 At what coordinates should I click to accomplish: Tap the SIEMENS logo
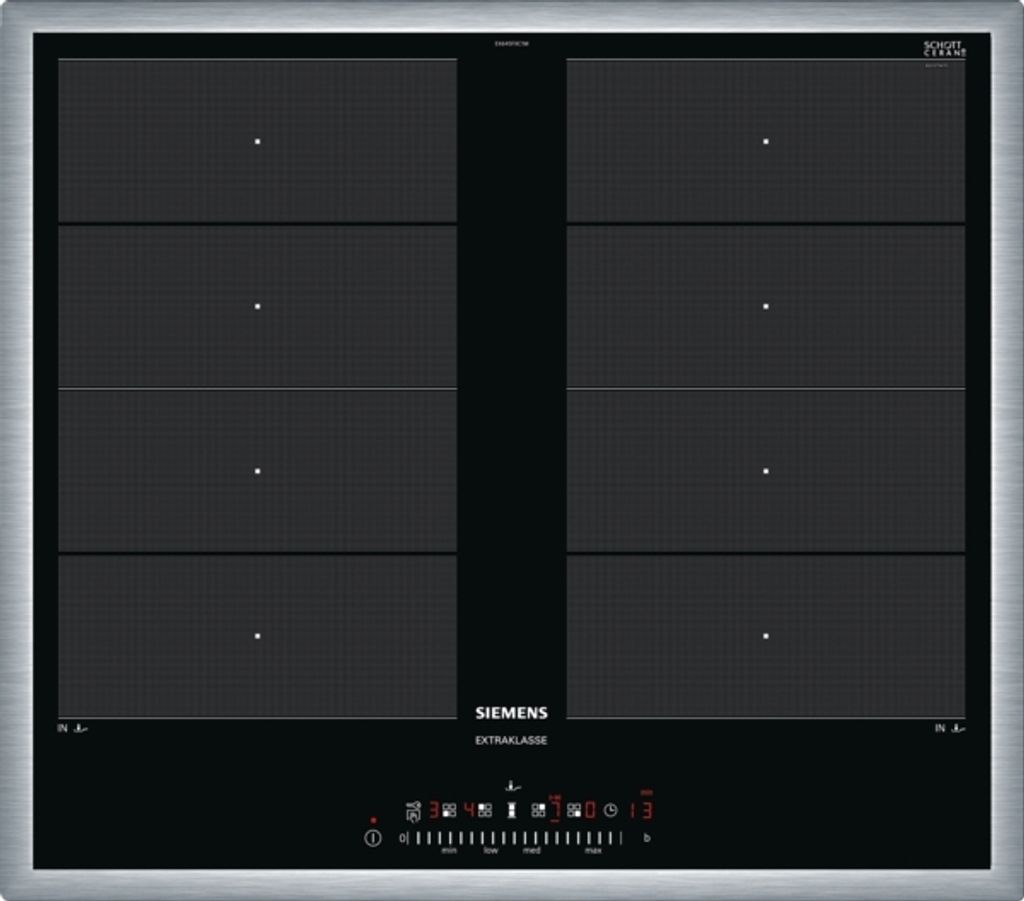pos(511,713)
